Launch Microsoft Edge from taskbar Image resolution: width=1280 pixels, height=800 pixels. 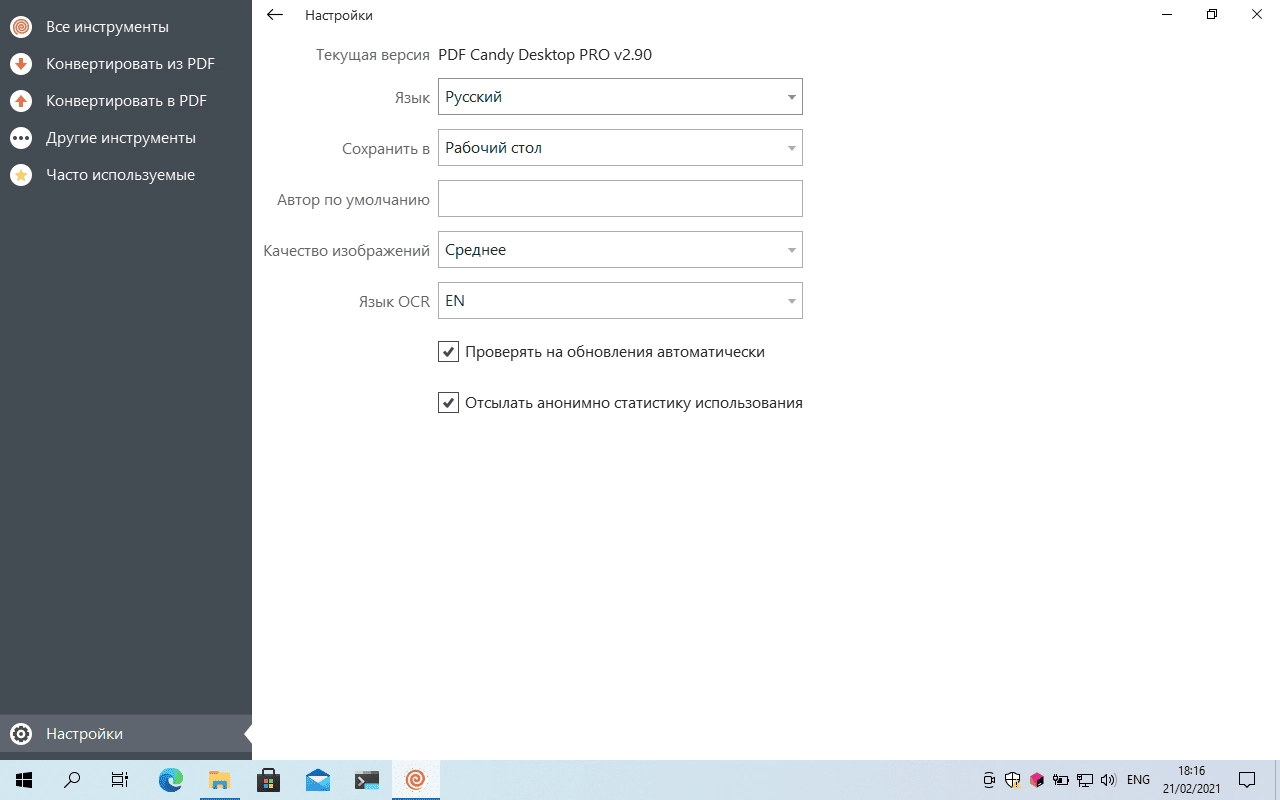(x=171, y=780)
